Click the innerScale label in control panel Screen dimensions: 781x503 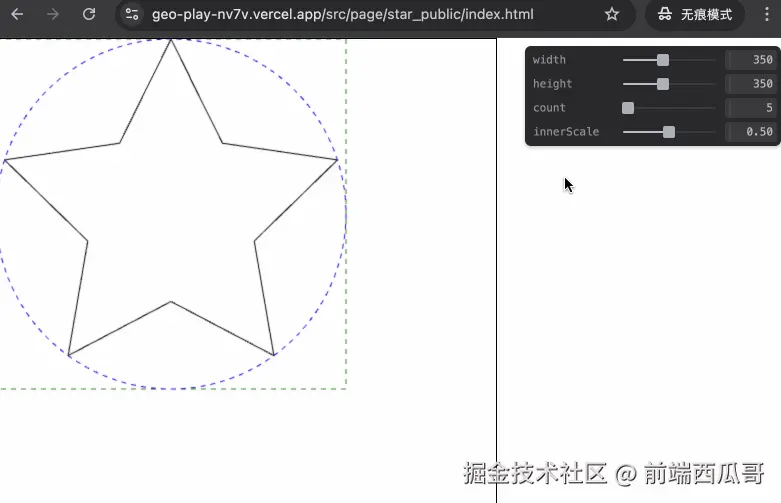click(566, 131)
